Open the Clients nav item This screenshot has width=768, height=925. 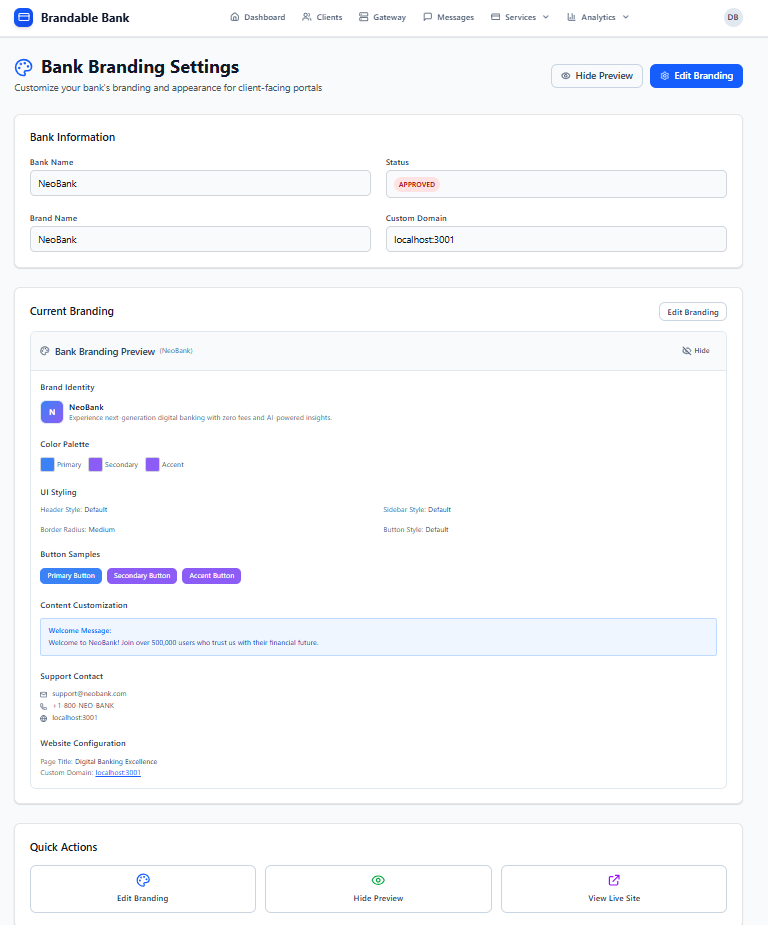click(x=321, y=17)
